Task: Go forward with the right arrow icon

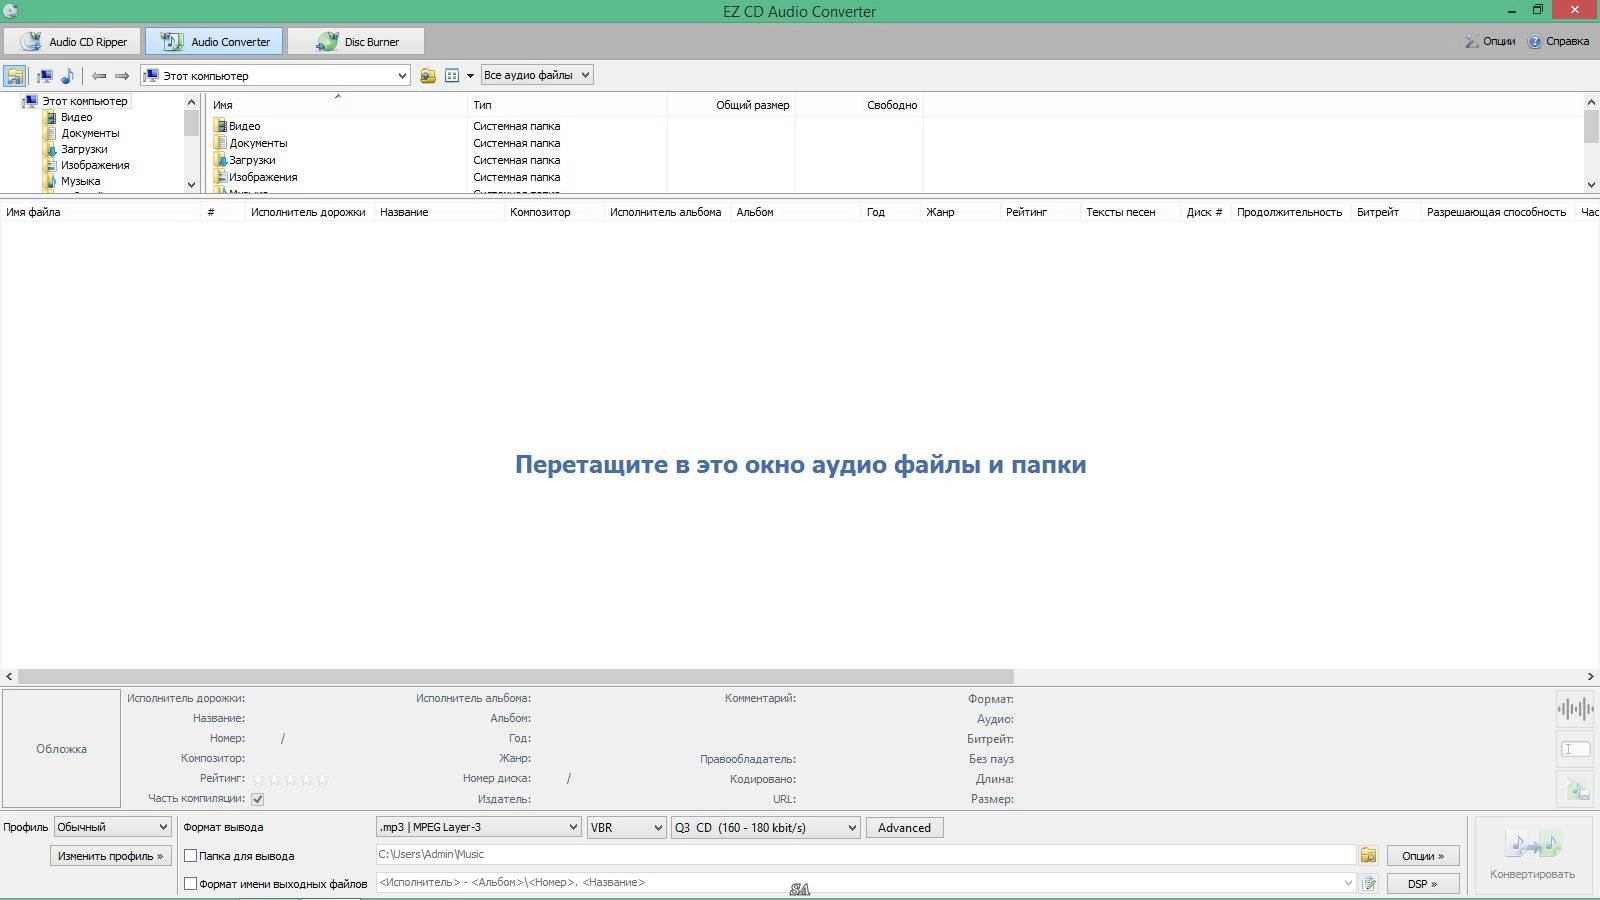Action: pos(122,76)
